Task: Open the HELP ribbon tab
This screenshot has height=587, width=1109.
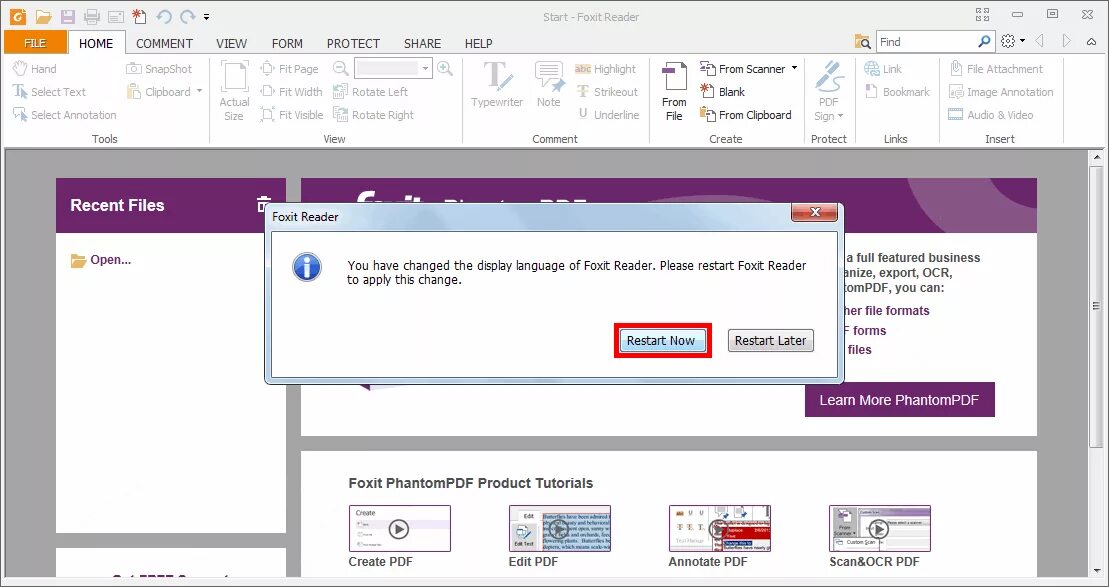Action: point(478,43)
